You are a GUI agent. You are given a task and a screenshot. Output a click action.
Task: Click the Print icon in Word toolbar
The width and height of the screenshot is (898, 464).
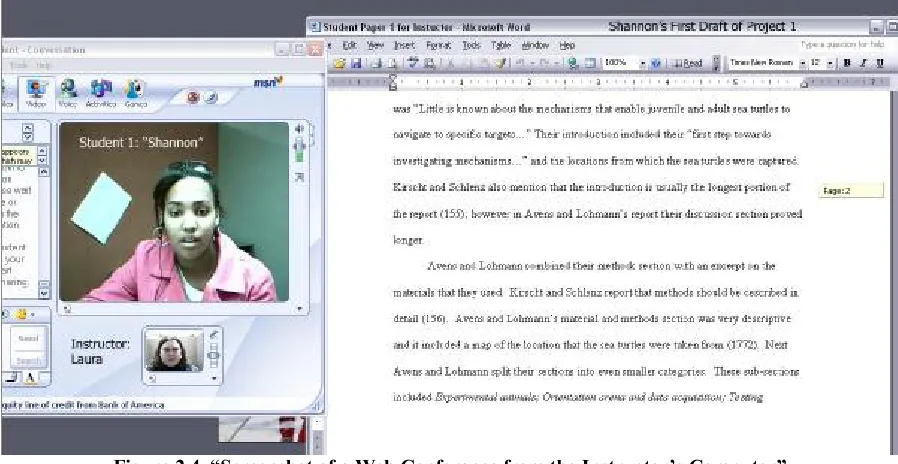(x=376, y=64)
